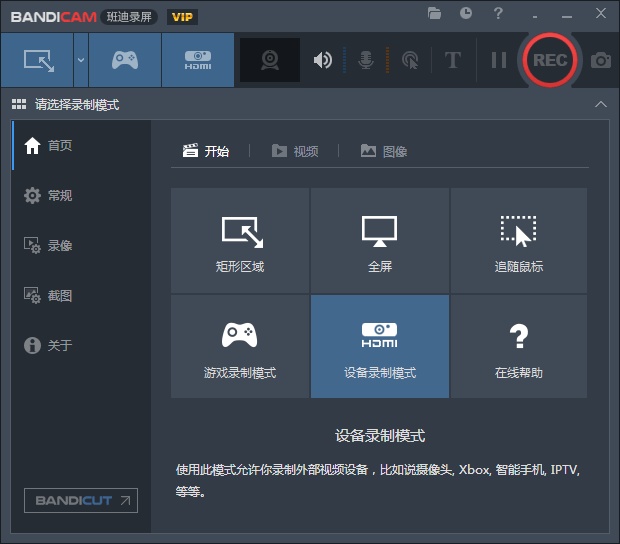
Task: Select rectangle screen recording mode in toolbar
Action: 37,60
